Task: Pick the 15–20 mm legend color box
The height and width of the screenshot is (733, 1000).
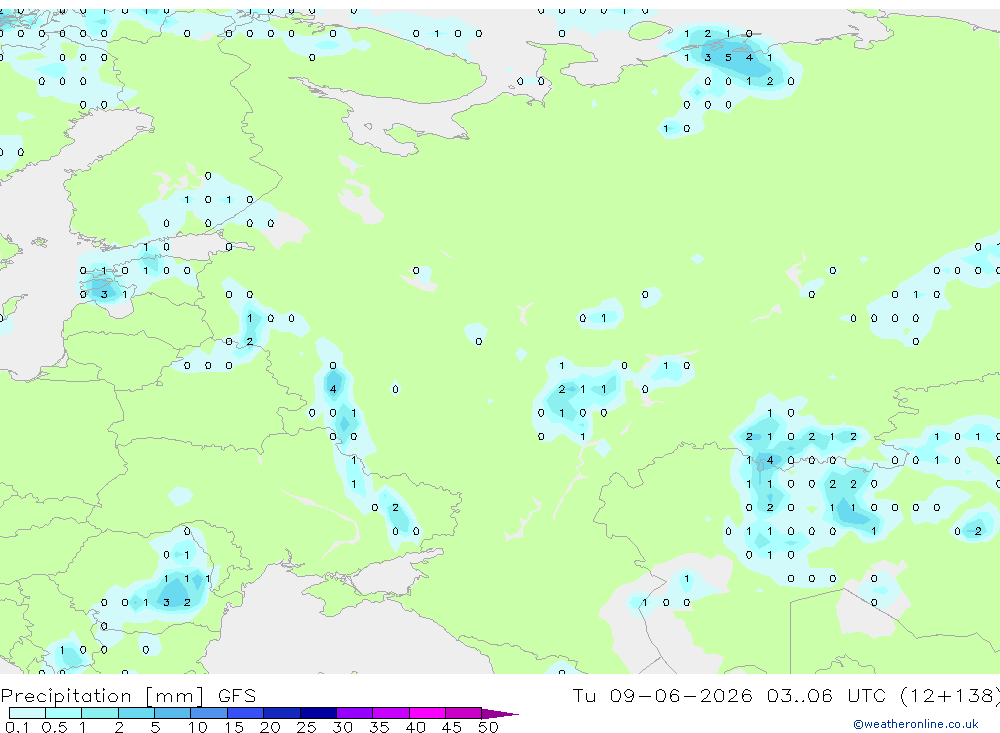Action: pos(246,713)
